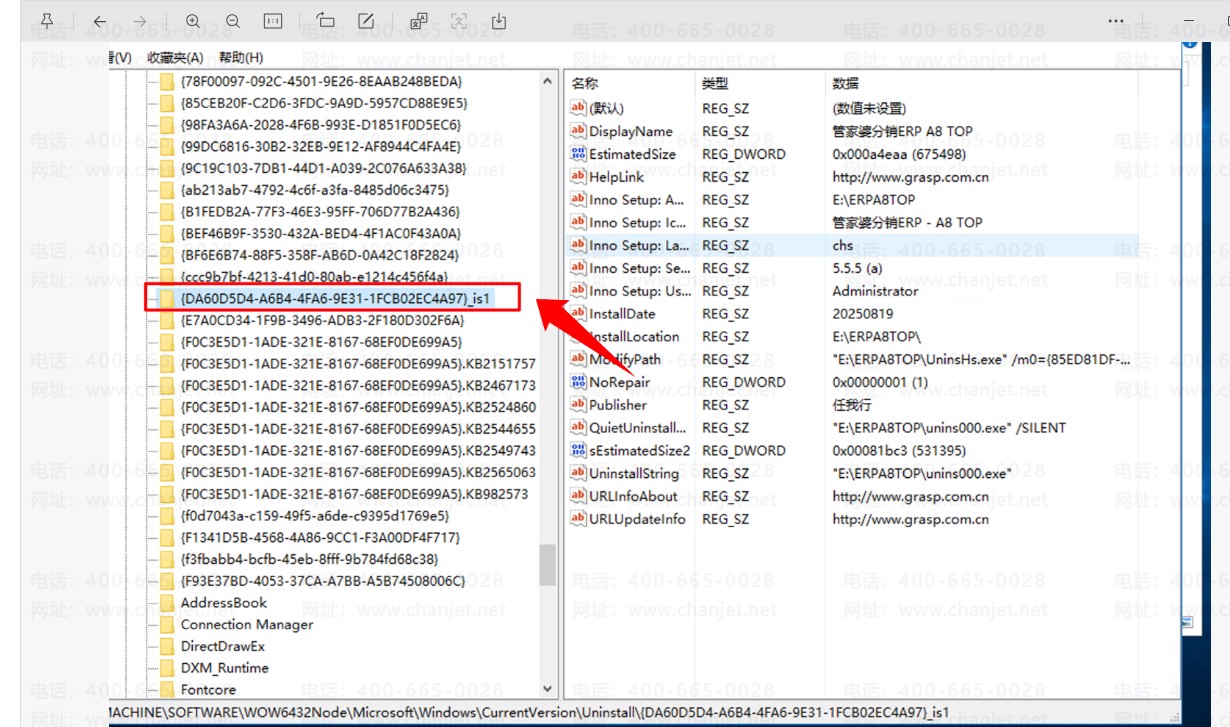Open the 收藏夹(A) favorites menu

point(175,58)
